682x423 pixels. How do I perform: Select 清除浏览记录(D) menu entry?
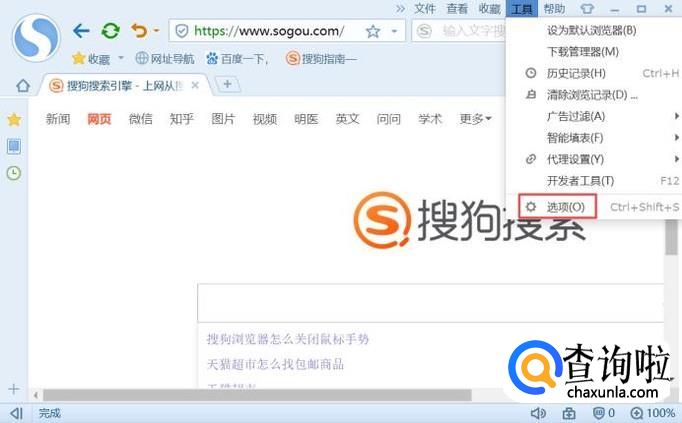(x=592, y=95)
